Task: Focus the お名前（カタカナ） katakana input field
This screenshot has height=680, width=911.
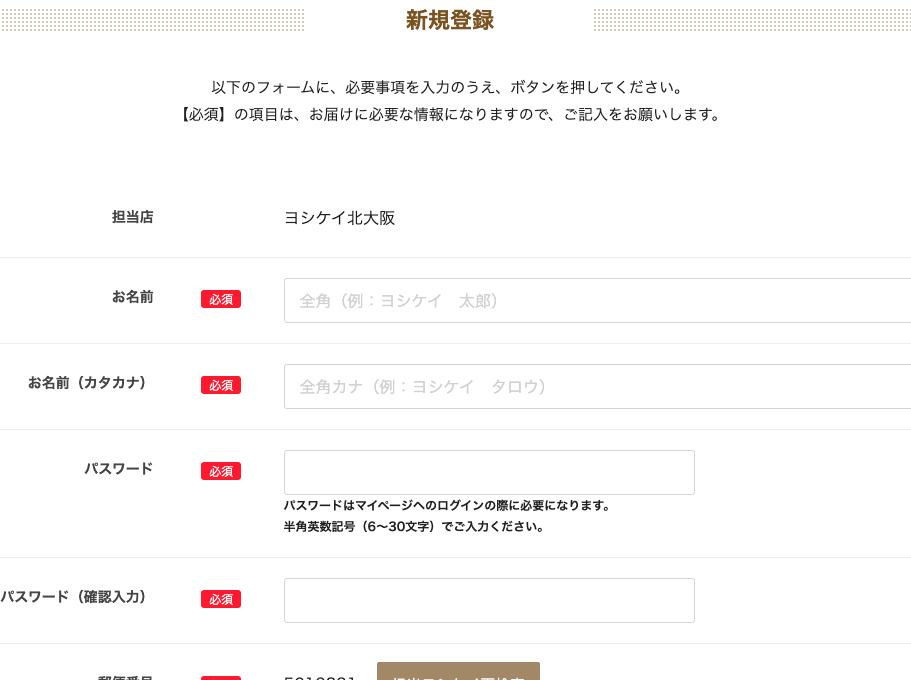Action: click(597, 386)
